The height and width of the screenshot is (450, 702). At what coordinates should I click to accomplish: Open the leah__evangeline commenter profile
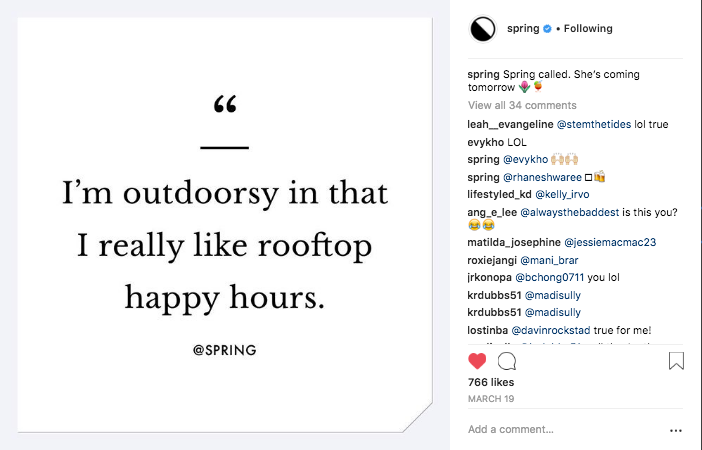tap(508, 125)
